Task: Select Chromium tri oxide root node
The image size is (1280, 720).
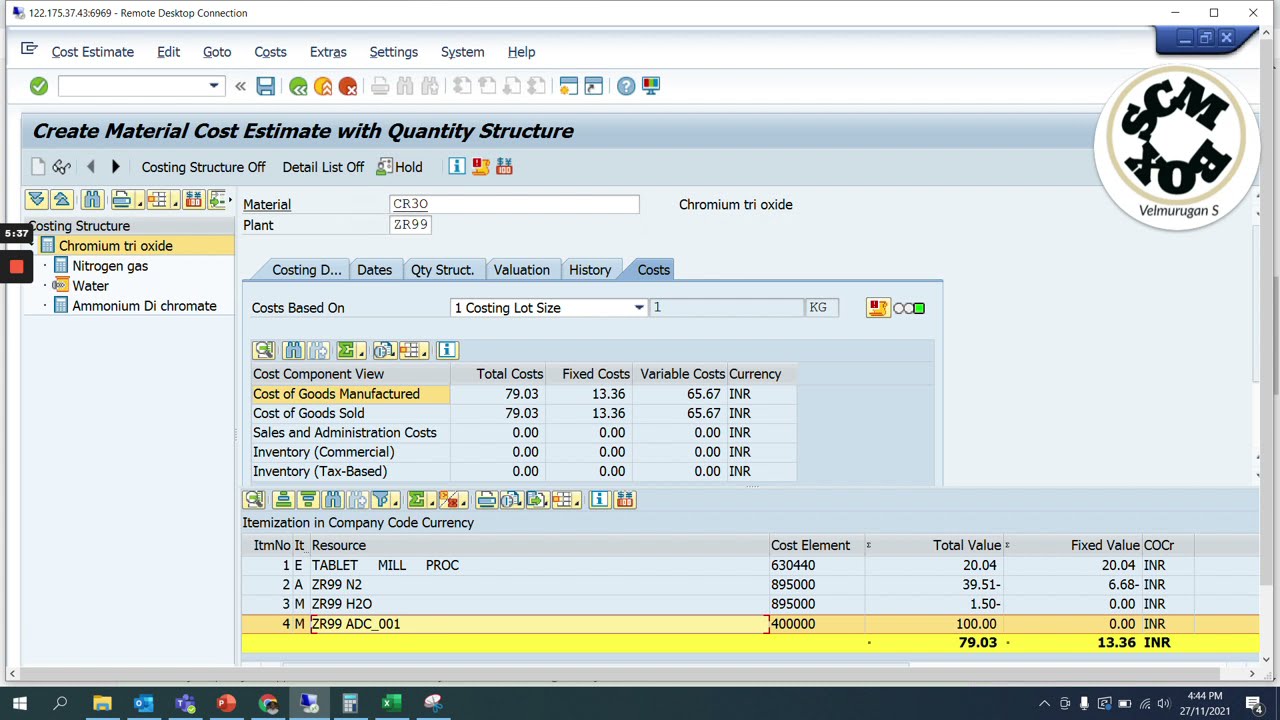Action: pos(116,246)
